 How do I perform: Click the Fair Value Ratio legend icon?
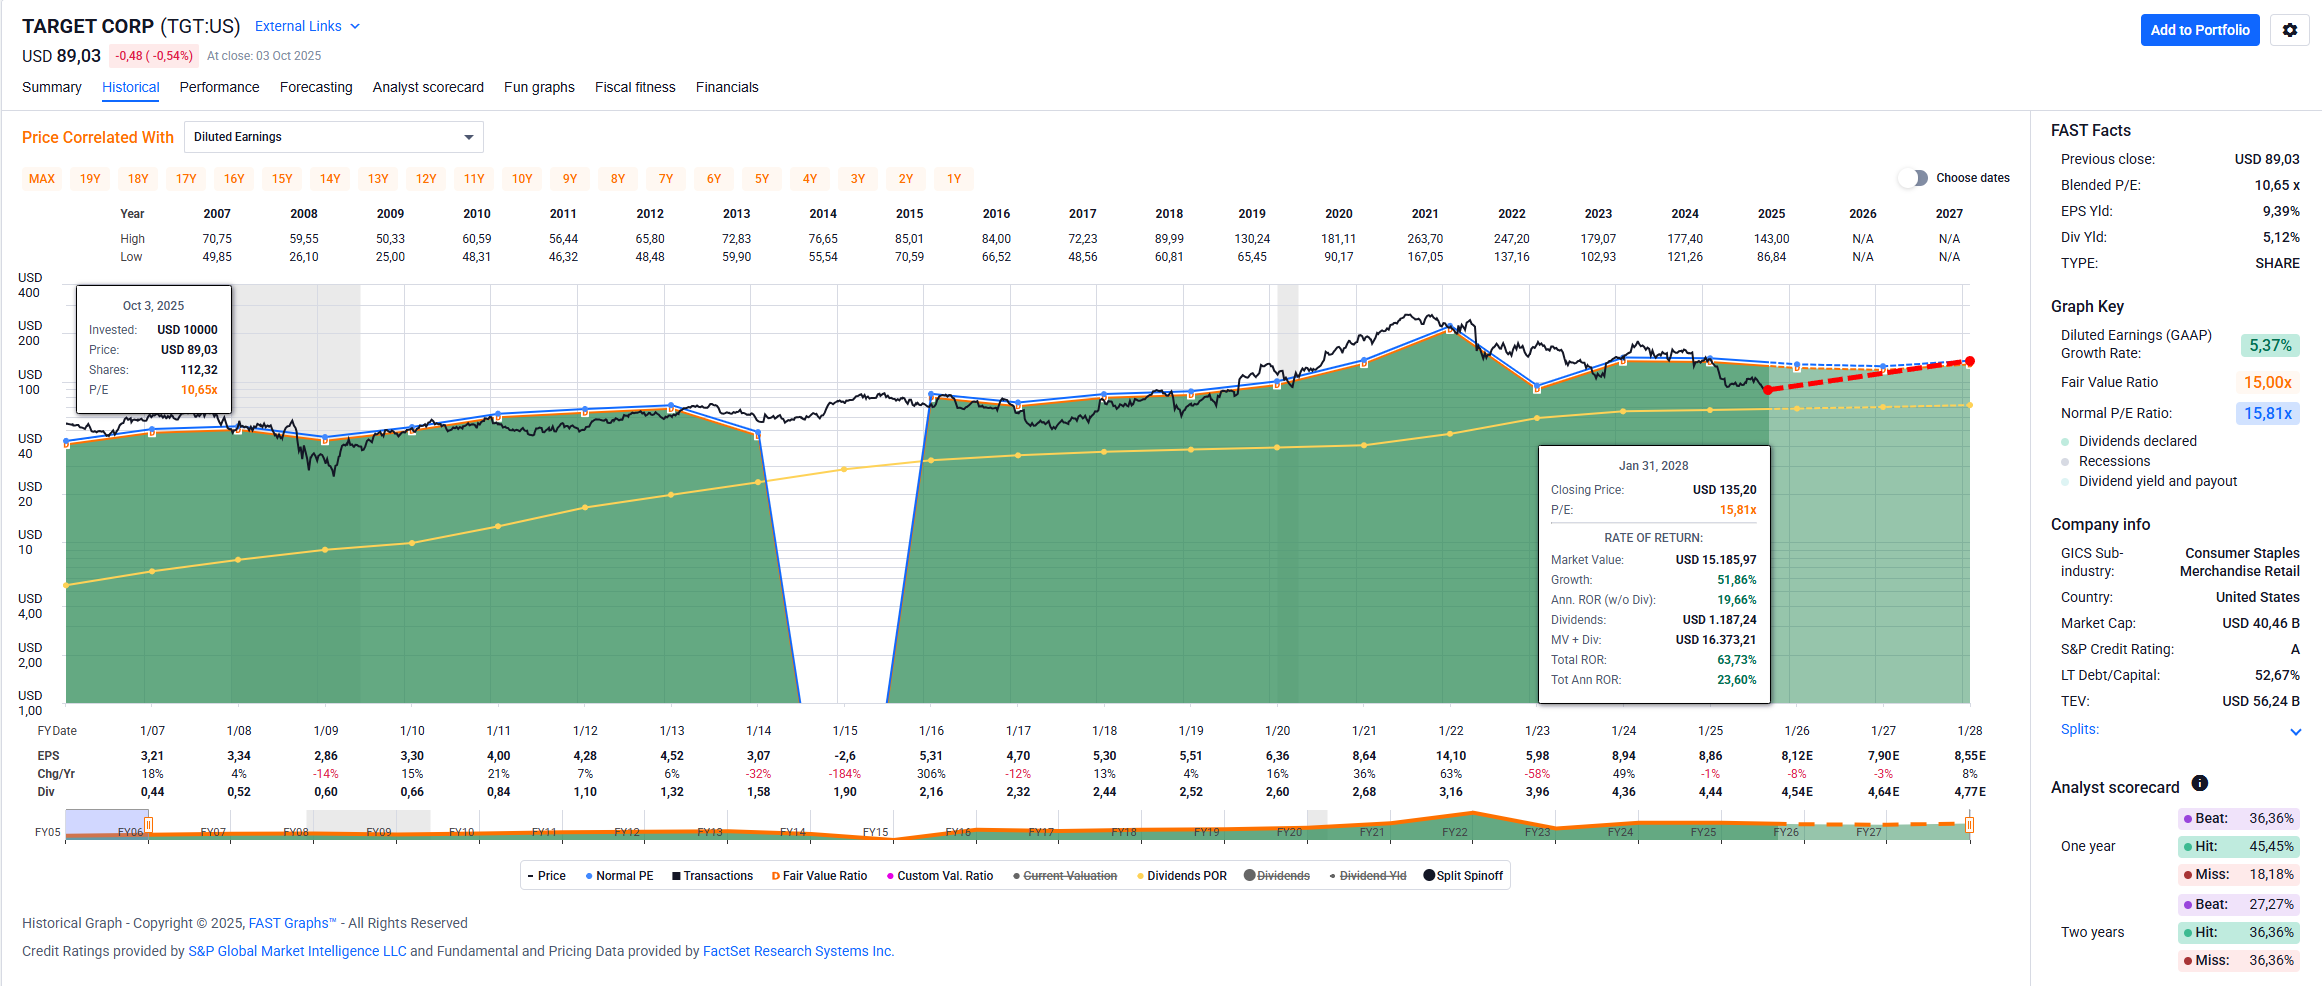(775, 876)
